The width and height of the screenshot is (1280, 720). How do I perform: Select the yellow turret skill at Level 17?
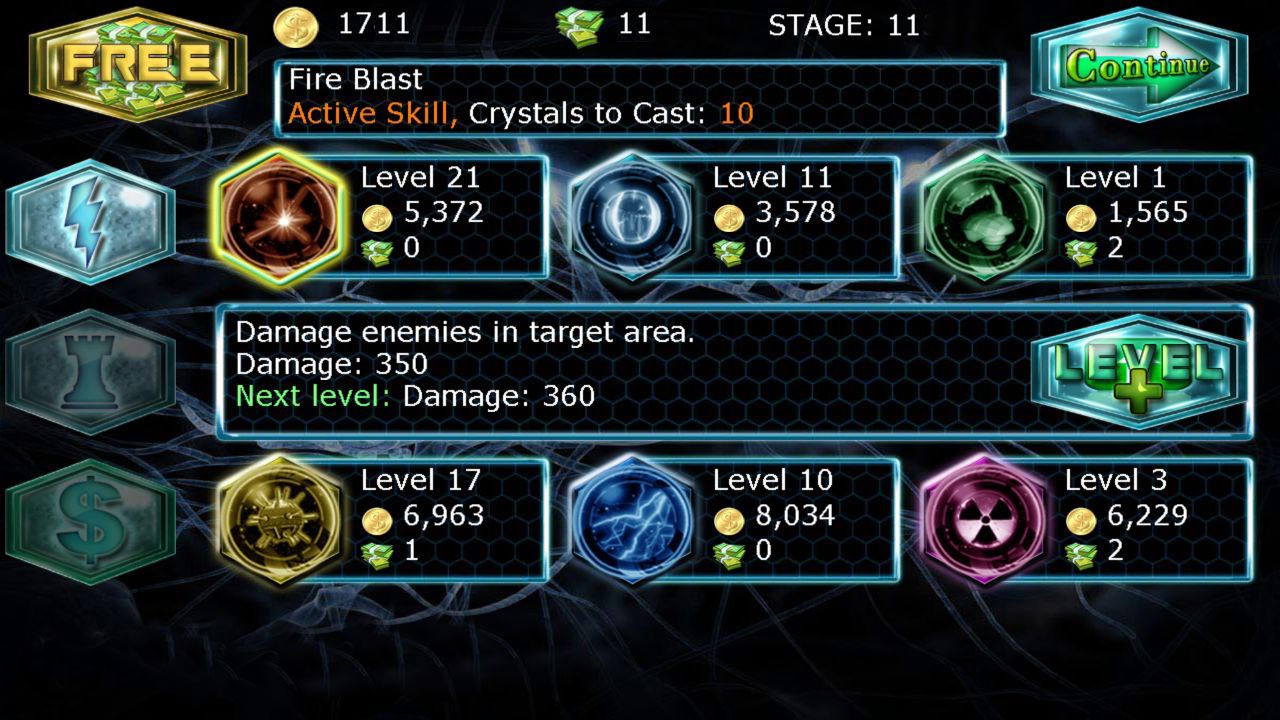[279, 519]
